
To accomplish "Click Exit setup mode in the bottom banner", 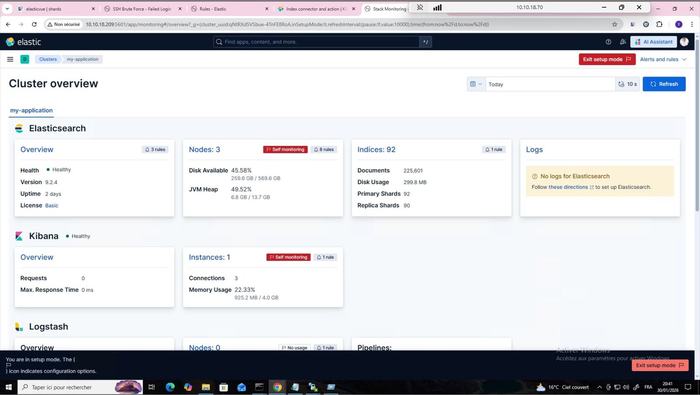I will [660, 365].
